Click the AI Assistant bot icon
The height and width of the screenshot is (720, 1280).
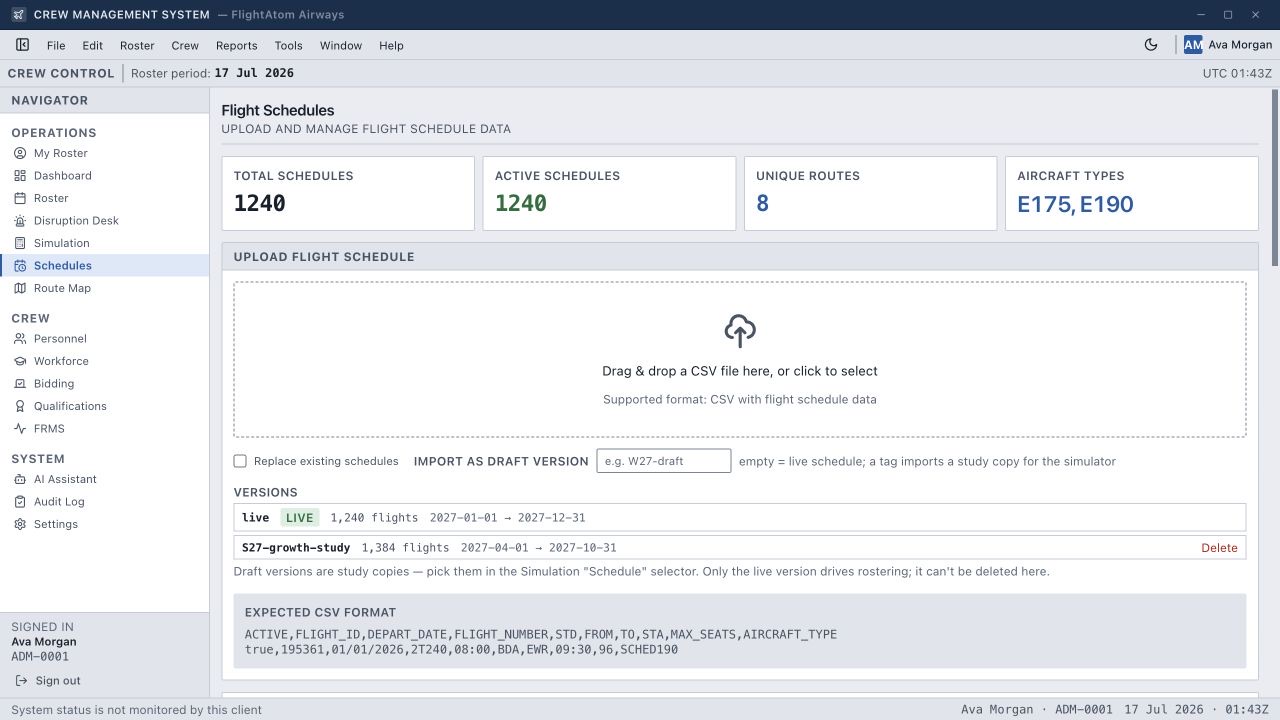tap(20, 479)
